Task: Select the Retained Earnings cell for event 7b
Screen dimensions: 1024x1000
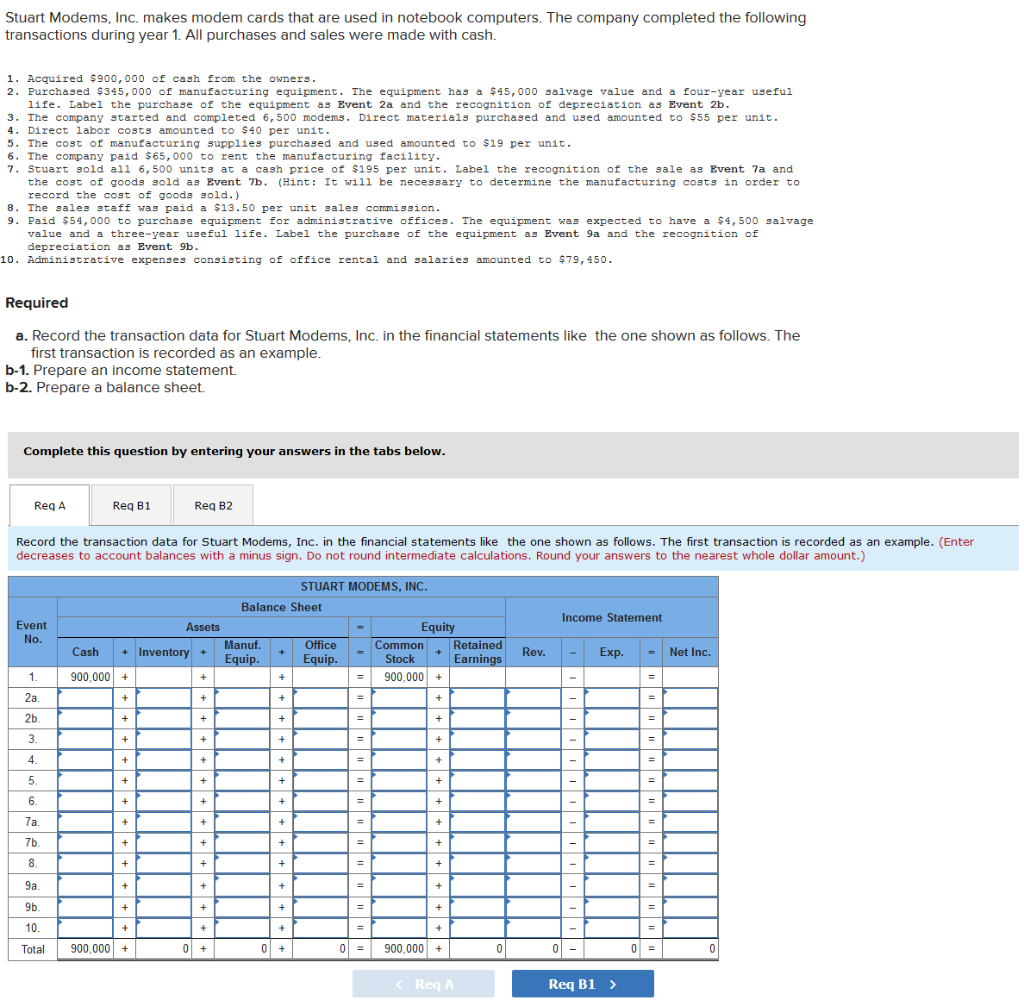Action: [x=477, y=843]
